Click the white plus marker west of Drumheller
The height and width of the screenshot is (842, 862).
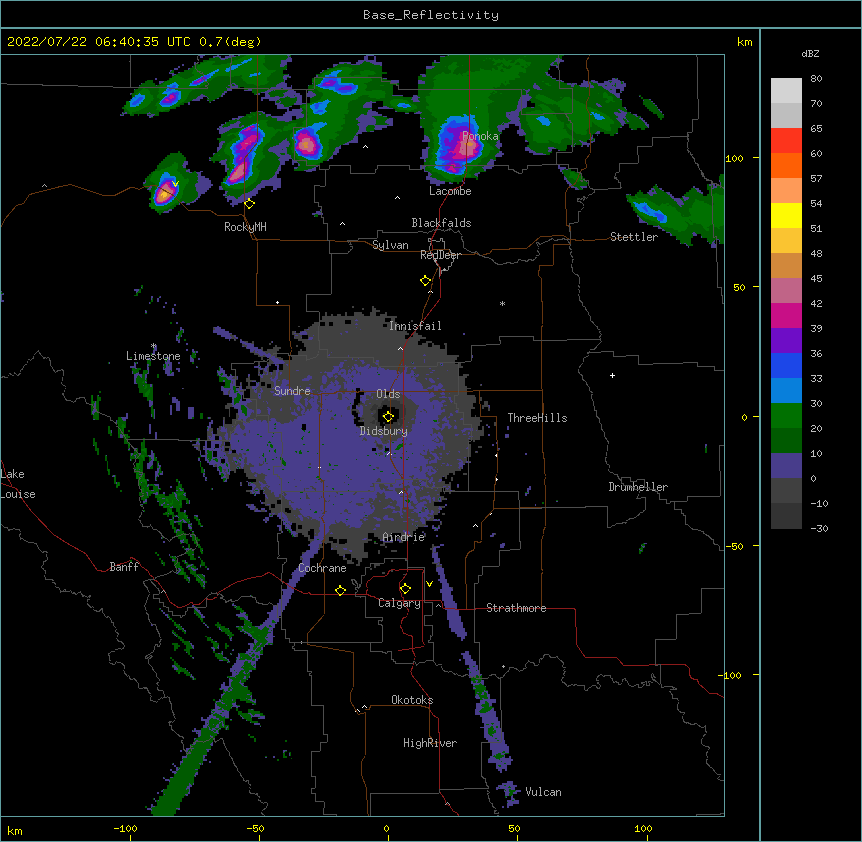point(612,375)
